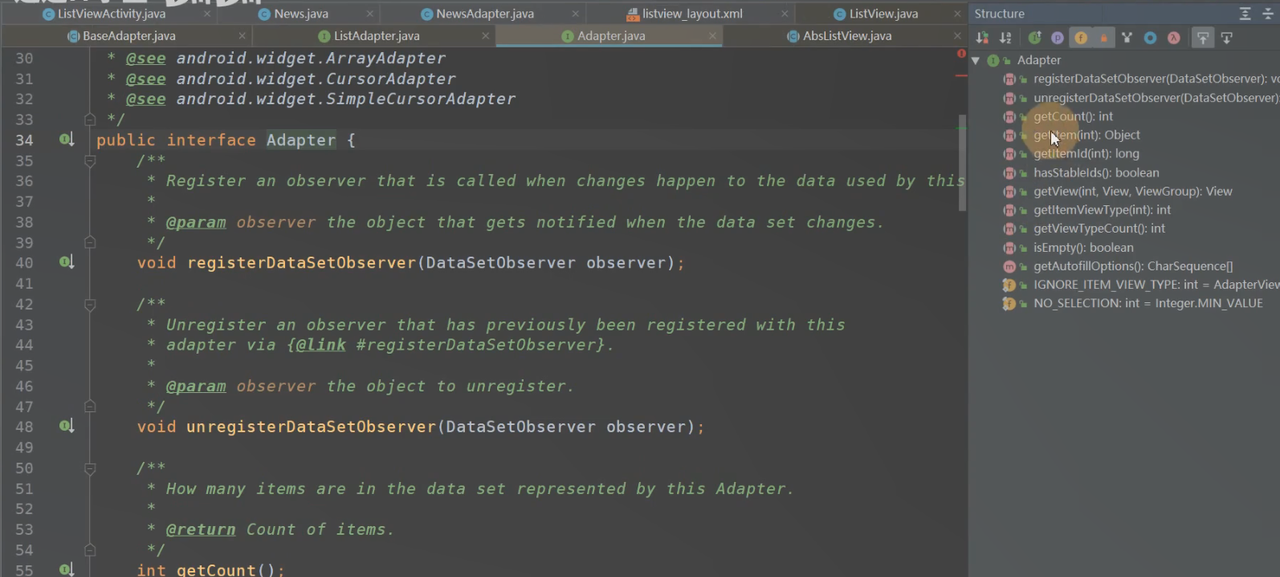Click the Show Inherited icon in Structure

coord(1034,38)
